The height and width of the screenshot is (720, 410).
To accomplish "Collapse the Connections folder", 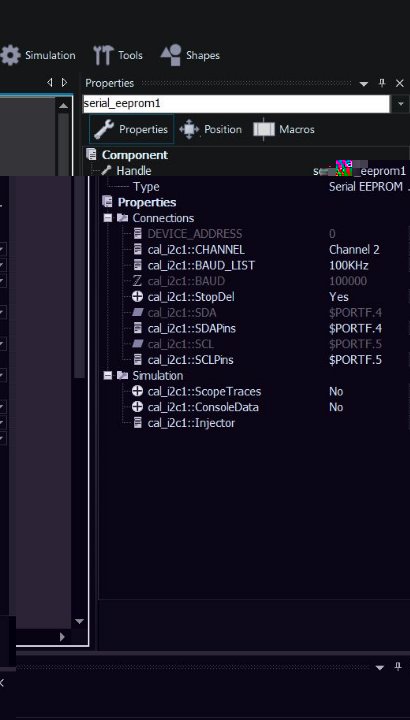I will click(107, 218).
